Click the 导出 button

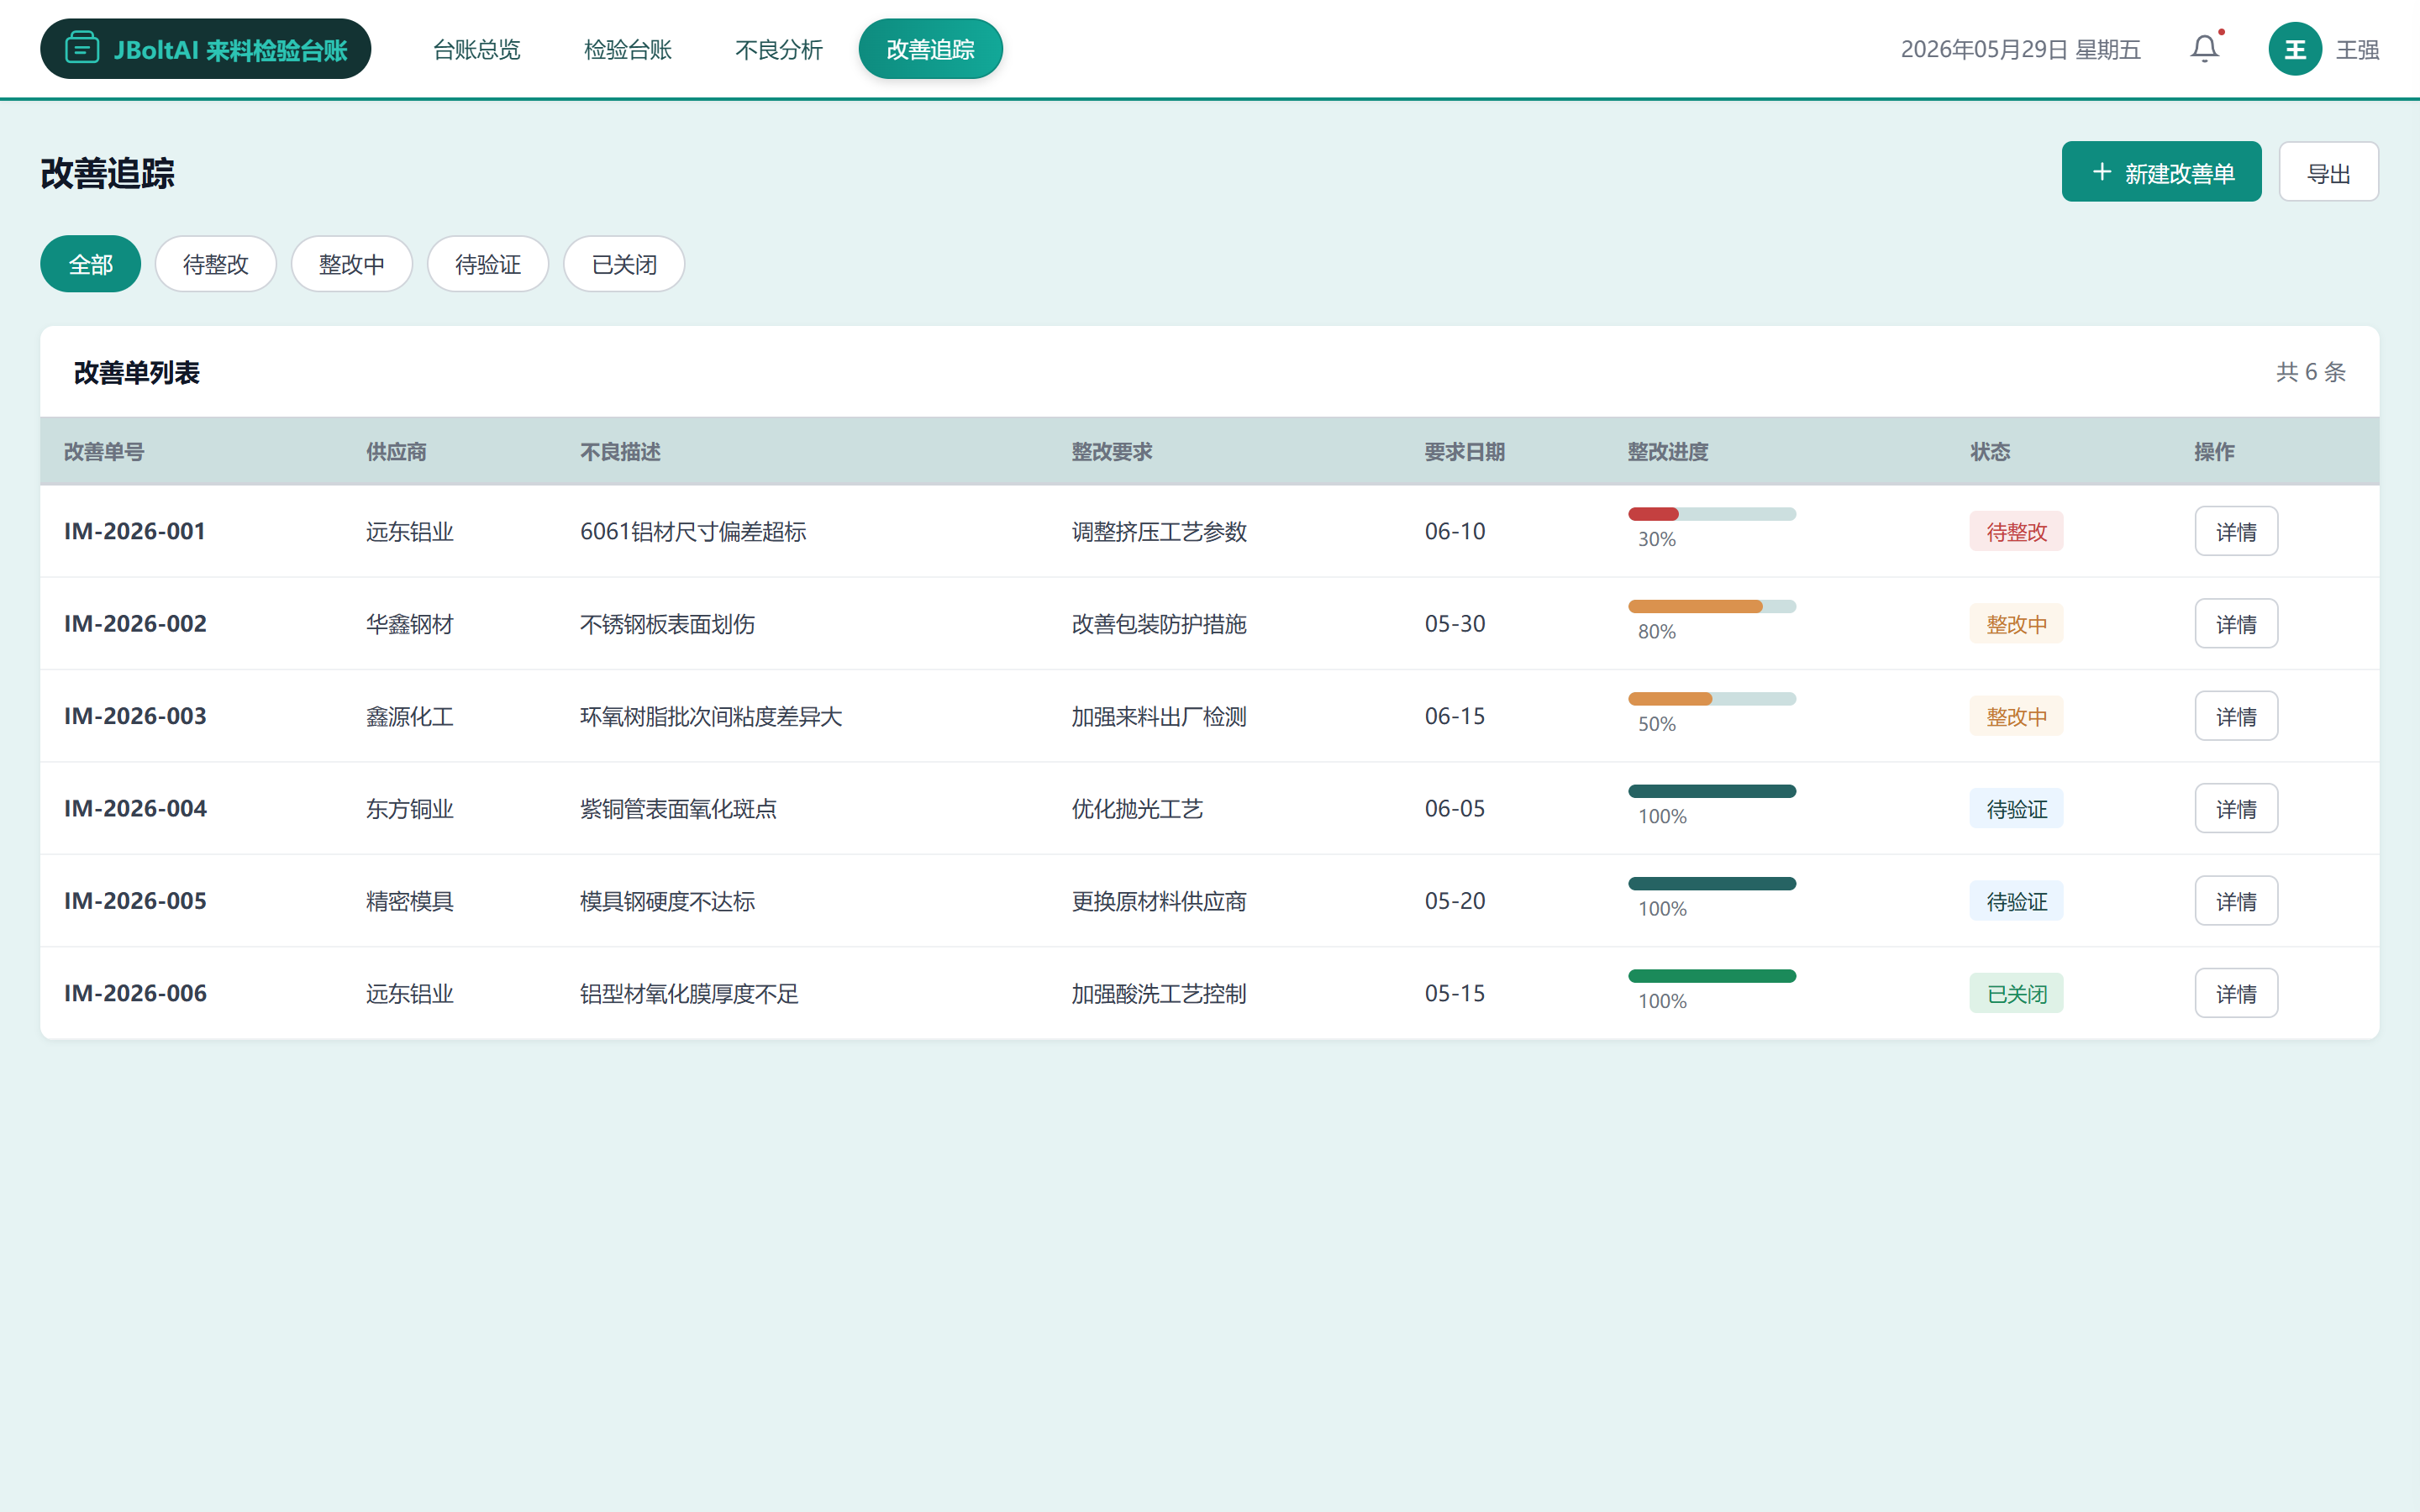click(2328, 172)
